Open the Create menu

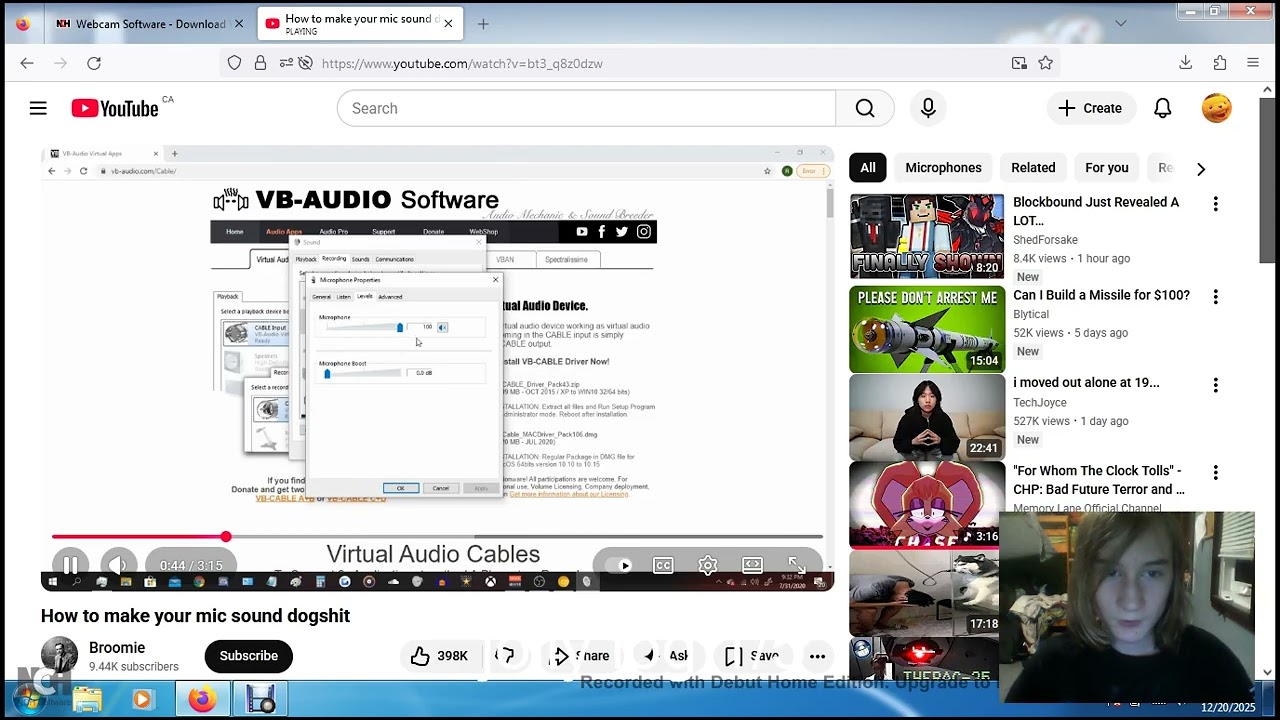1090,108
